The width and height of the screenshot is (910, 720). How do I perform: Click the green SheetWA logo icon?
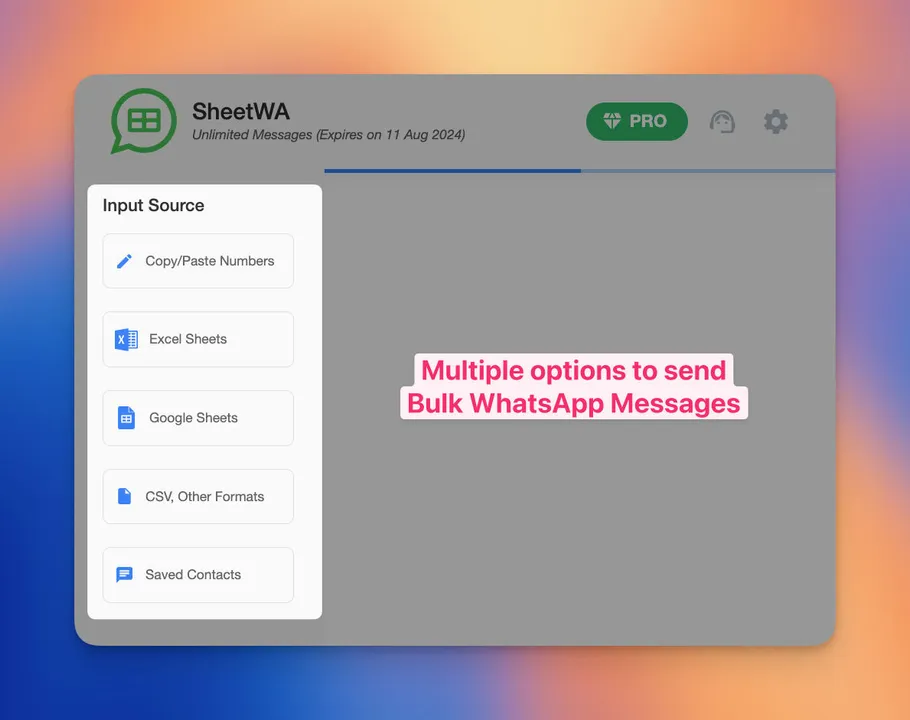point(143,120)
